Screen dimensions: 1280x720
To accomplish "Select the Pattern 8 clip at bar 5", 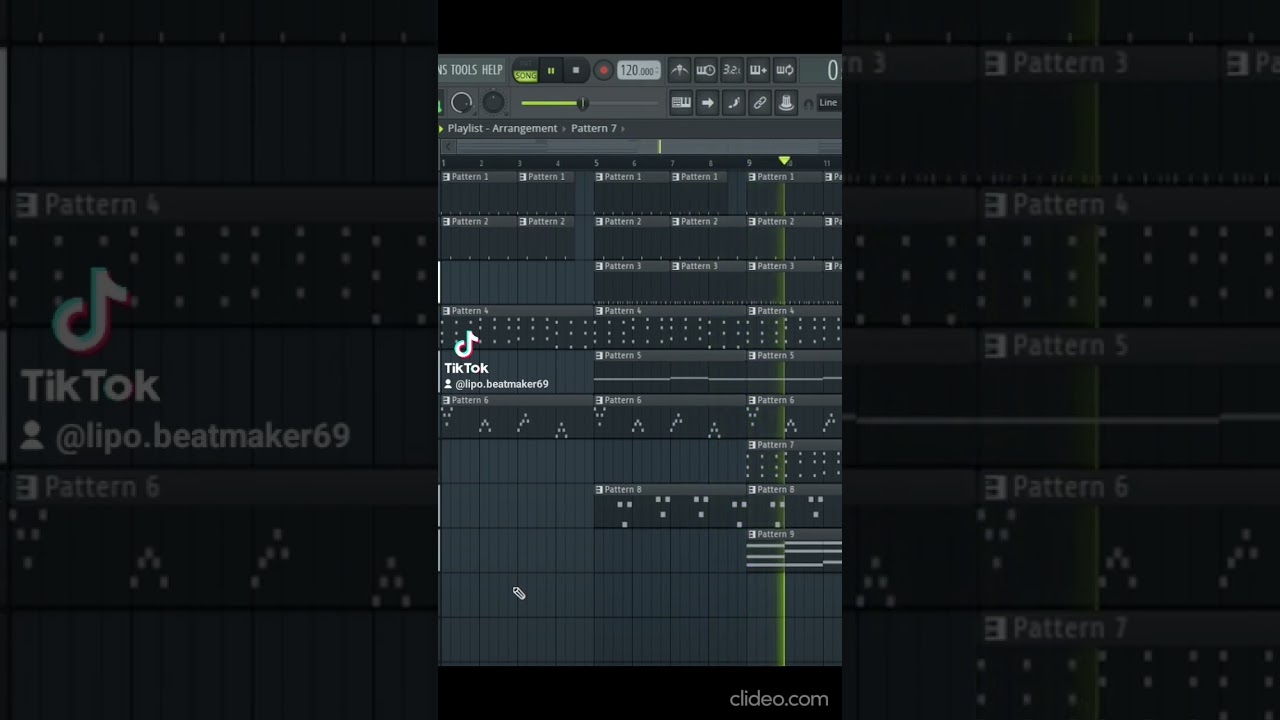I will (x=670, y=506).
